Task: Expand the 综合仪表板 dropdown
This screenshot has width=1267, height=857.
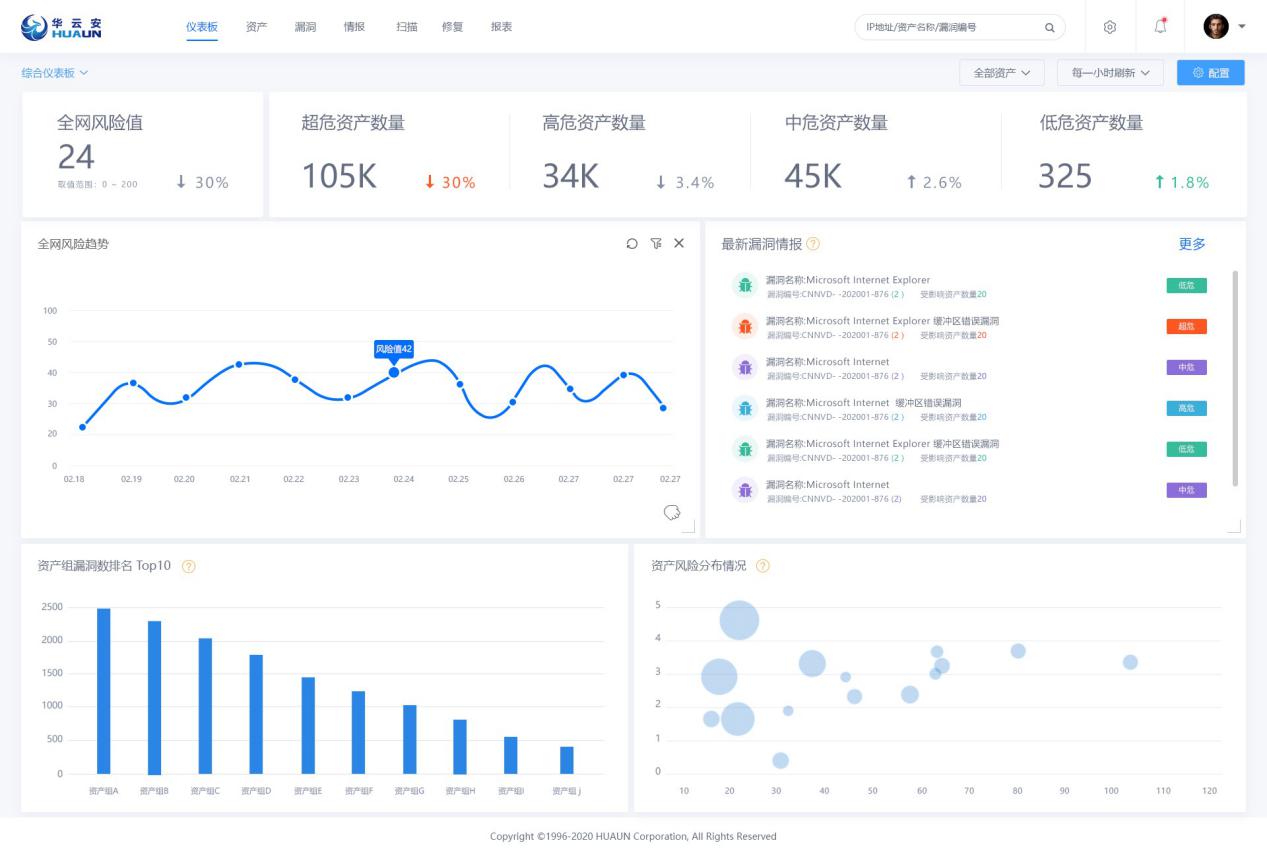Action: [55, 73]
